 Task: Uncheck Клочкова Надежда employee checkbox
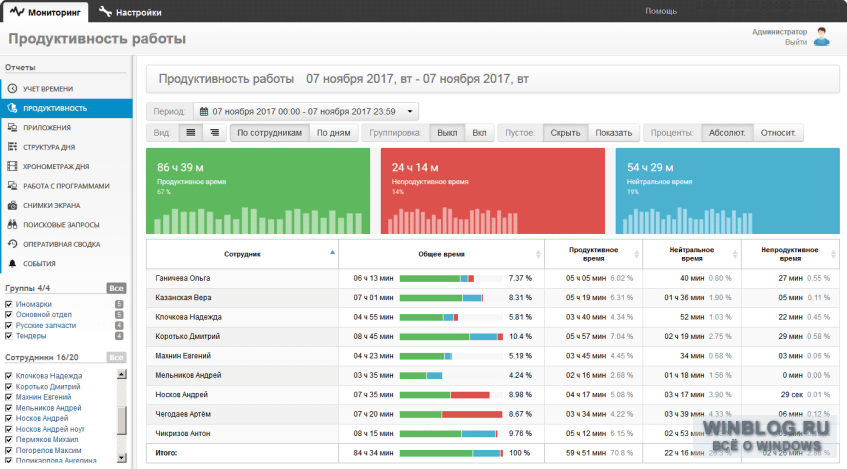pyautogui.click(x=9, y=376)
